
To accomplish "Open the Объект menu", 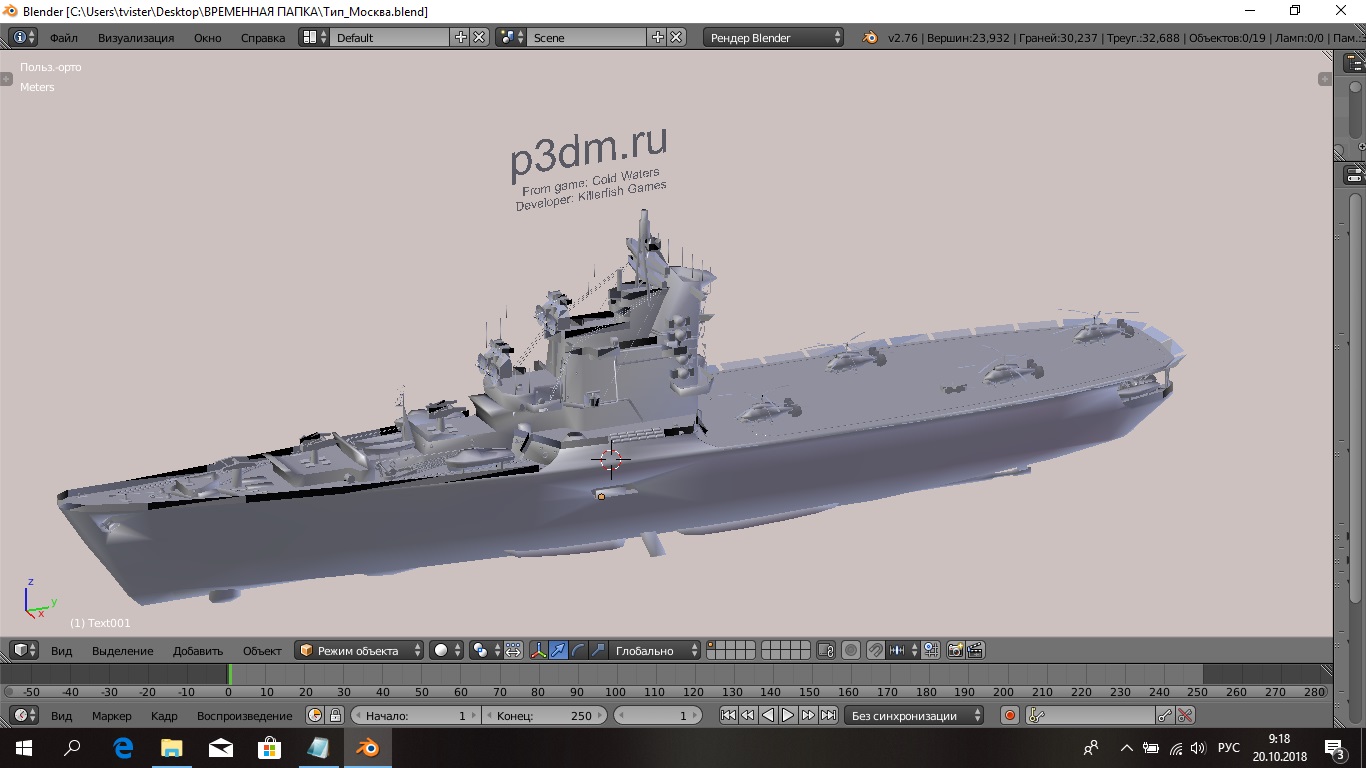I will click(263, 651).
